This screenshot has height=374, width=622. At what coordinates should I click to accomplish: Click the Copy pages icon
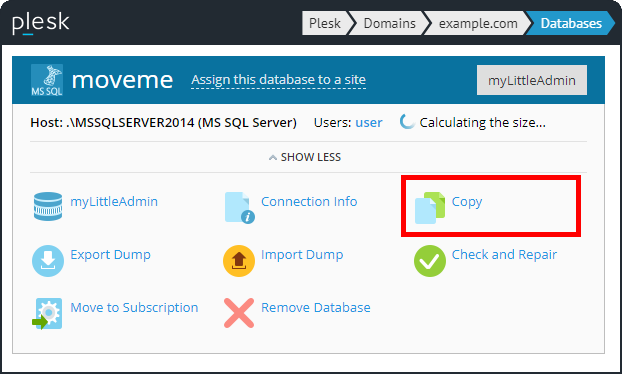pyautogui.click(x=430, y=207)
